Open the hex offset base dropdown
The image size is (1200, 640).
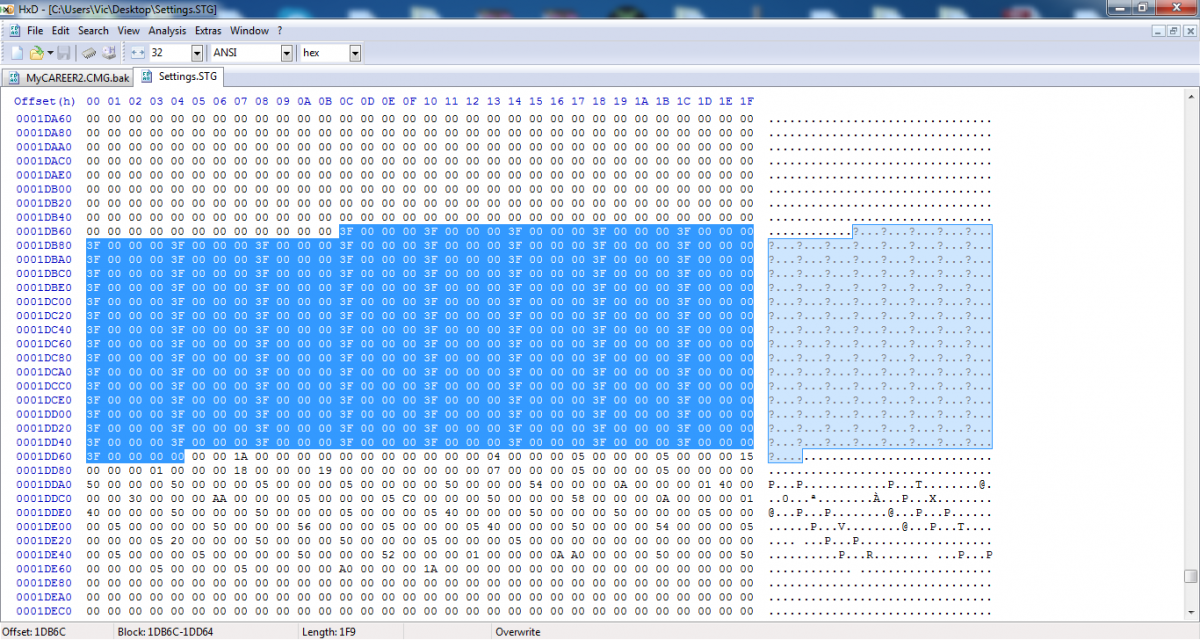pos(354,52)
